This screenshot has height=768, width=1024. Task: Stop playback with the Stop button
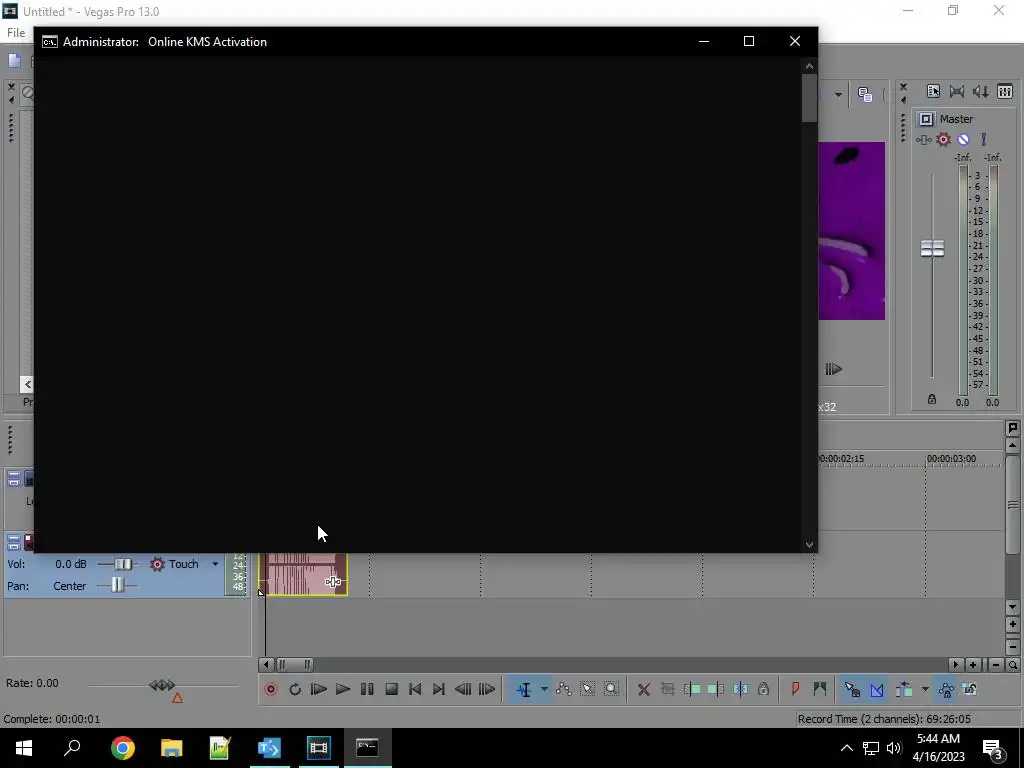[391, 689]
